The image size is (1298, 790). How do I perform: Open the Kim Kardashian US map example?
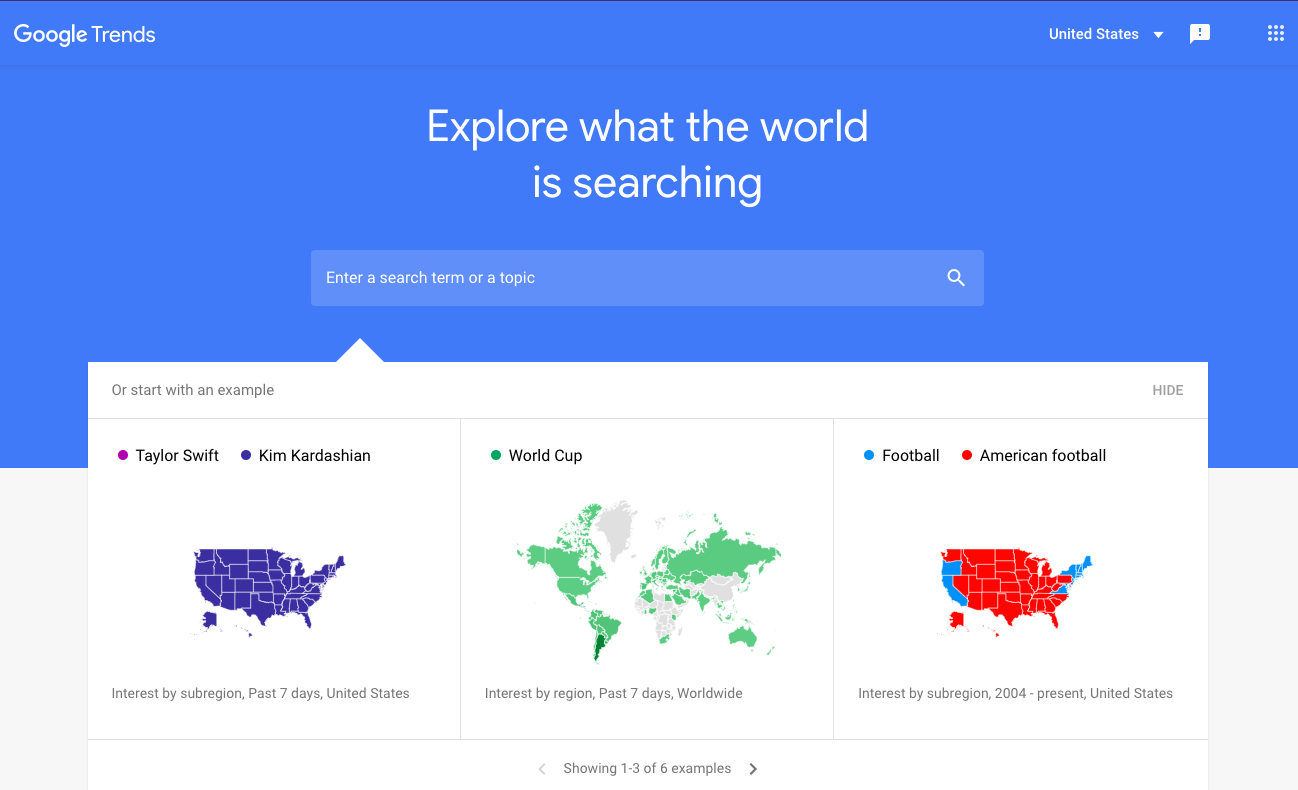(269, 590)
